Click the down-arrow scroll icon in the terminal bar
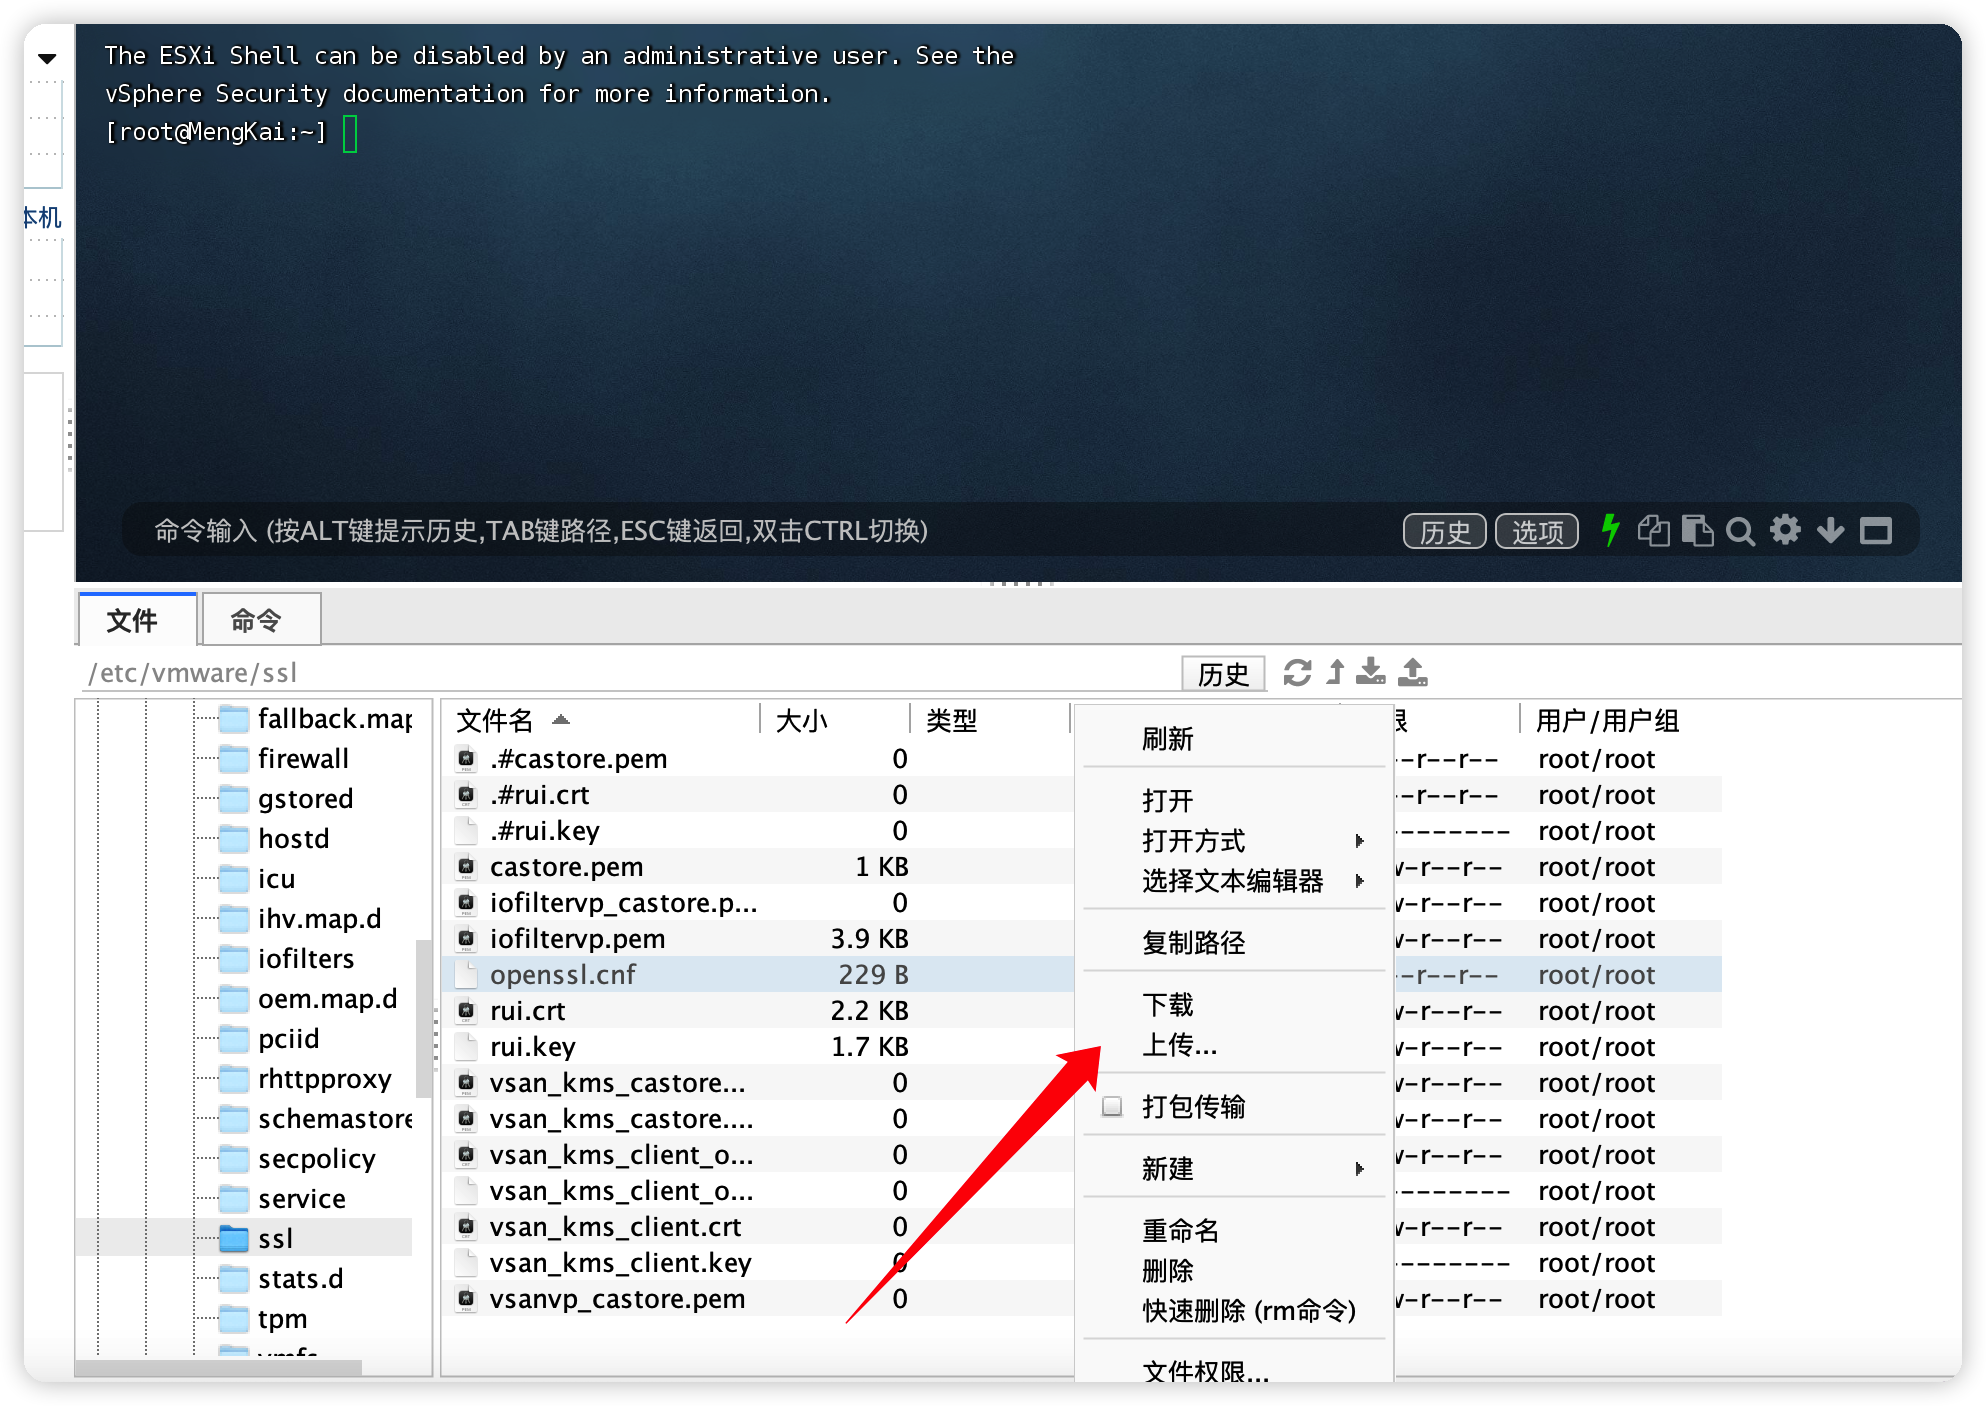The width and height of the screenshot is (1986, 1406). click(1830, 530)
